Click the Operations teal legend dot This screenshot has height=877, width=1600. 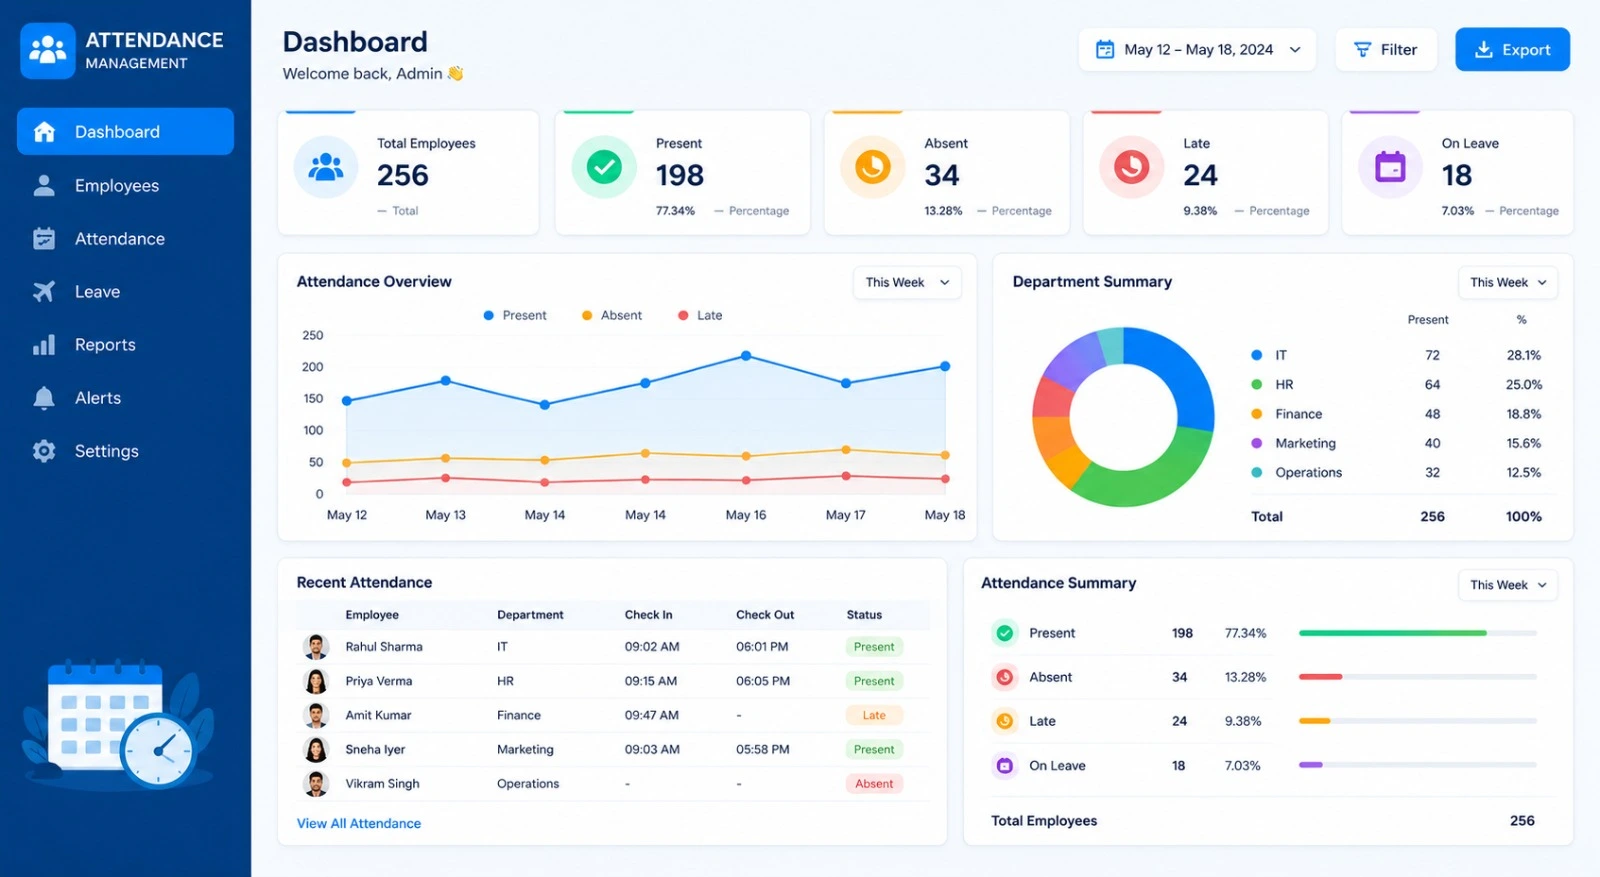[x=1256, y=472]
